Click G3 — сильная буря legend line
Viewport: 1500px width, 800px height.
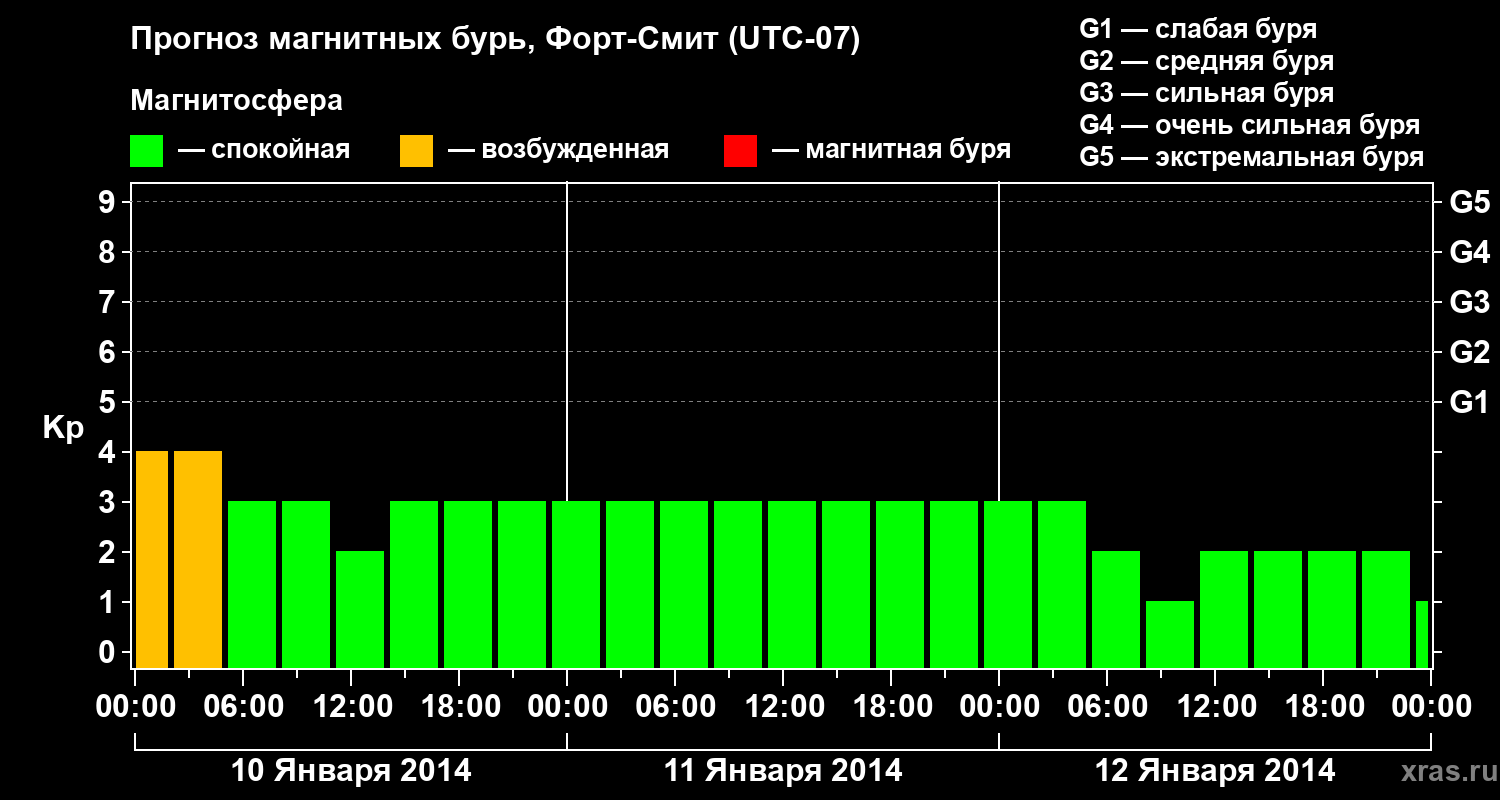1206,93
